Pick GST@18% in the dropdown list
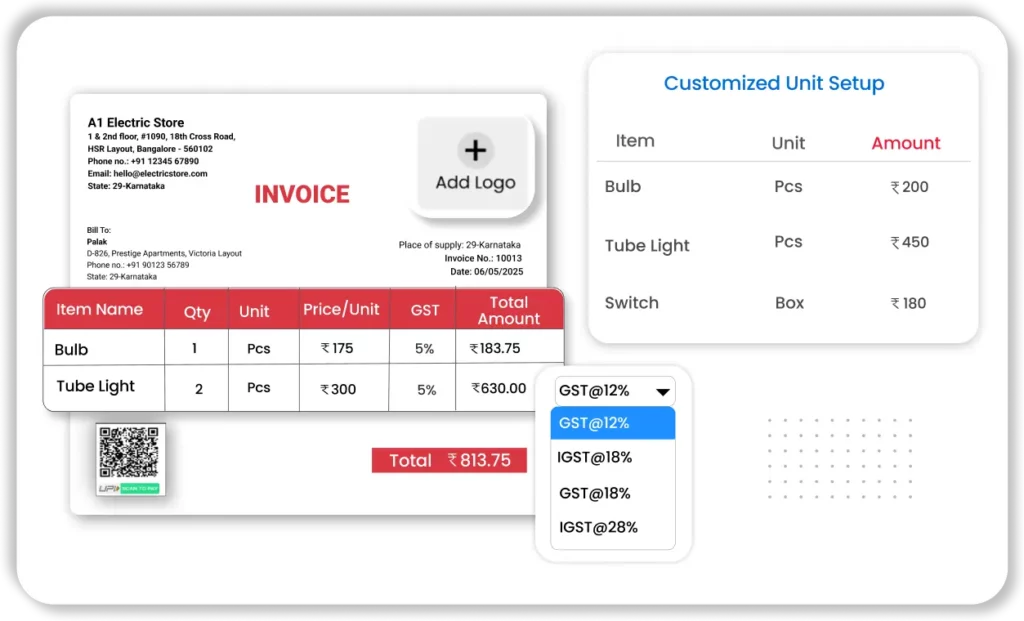 (595, 493)
